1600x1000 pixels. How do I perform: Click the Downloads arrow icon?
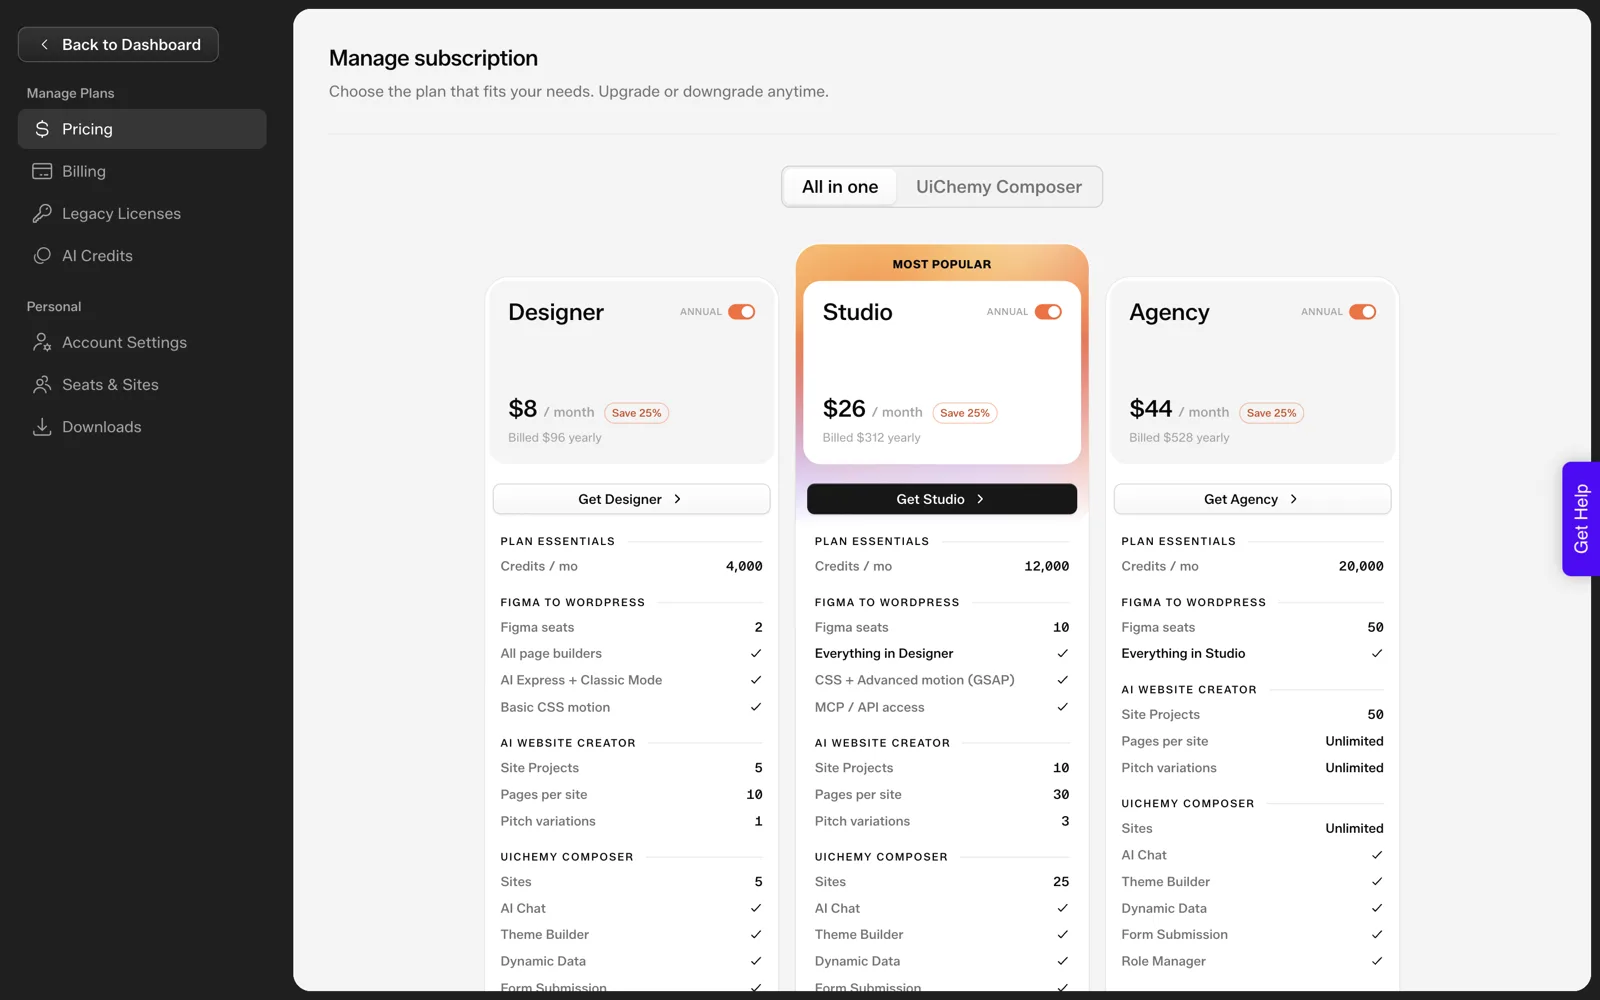[x=42, y=427]
